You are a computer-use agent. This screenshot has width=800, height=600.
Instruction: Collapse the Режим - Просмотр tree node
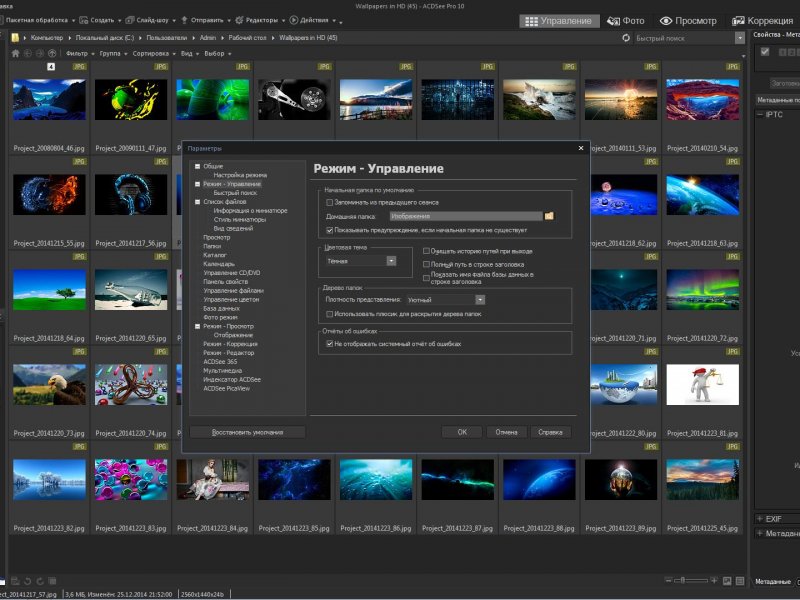tap(197, 326)
